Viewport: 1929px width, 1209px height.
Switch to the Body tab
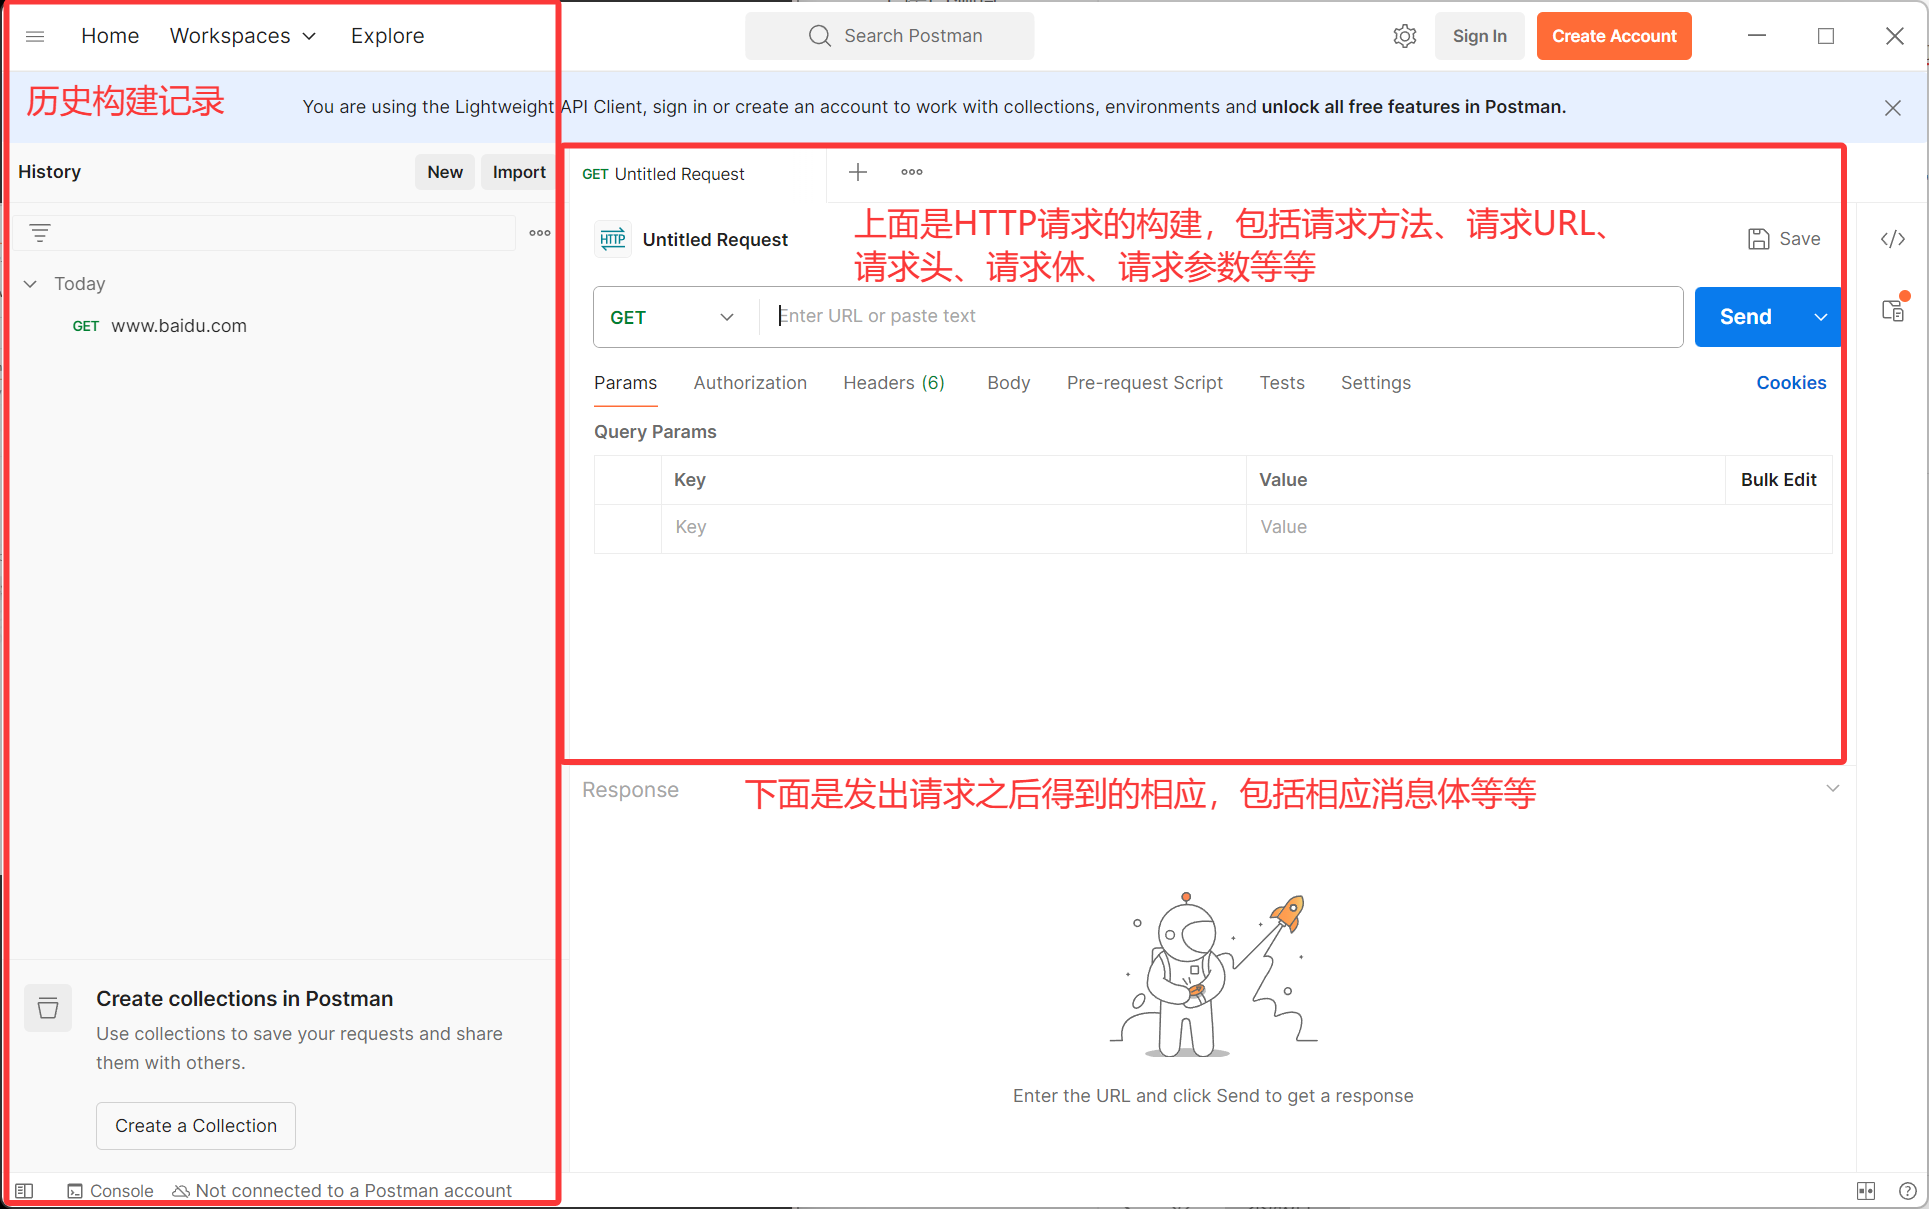tap(1008, 383)
